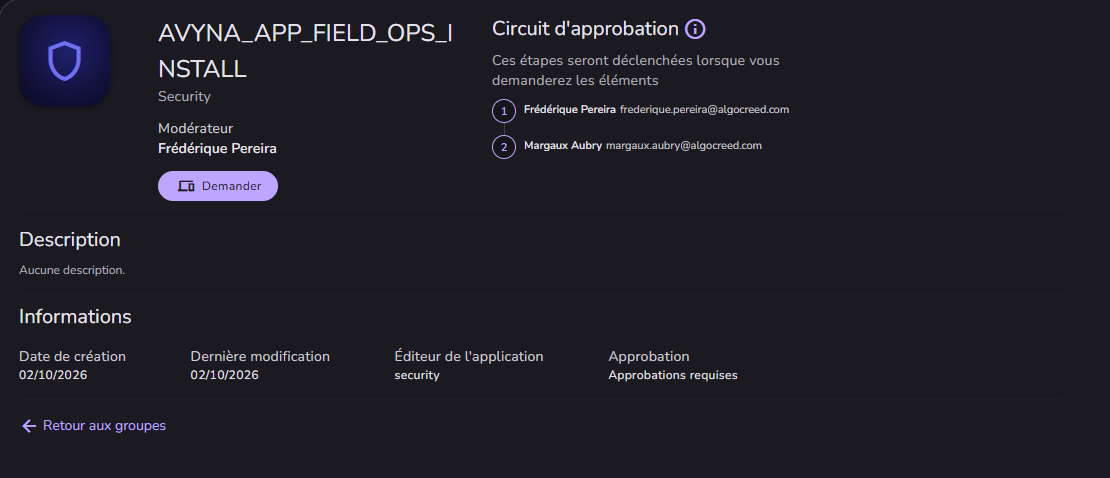Click the device icon on Demander button
This screenshot has width=1110, height=478.
[186, 186]
